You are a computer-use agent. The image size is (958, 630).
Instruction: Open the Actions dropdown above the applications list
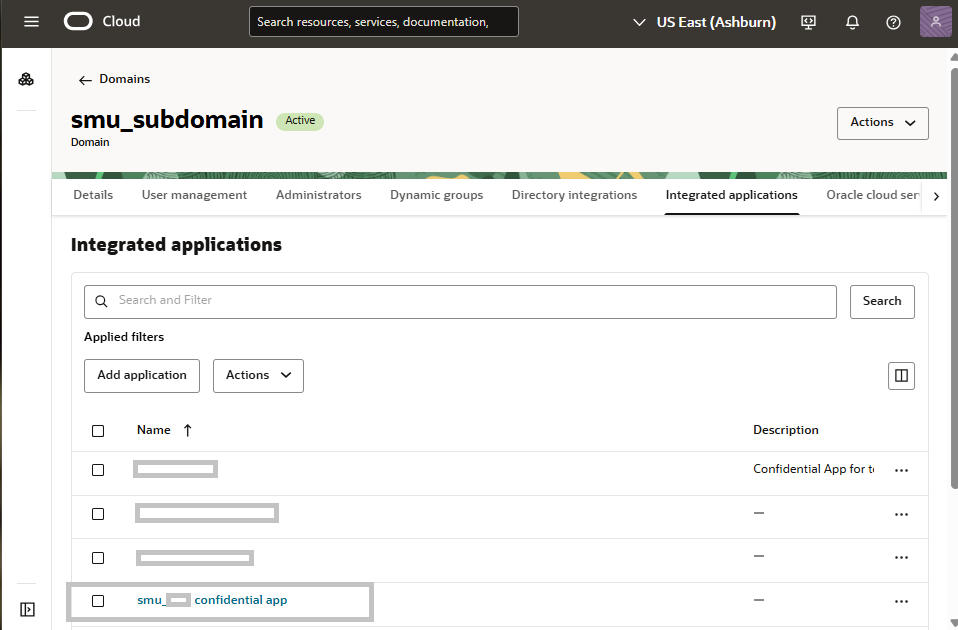click(x=258, y=375)
